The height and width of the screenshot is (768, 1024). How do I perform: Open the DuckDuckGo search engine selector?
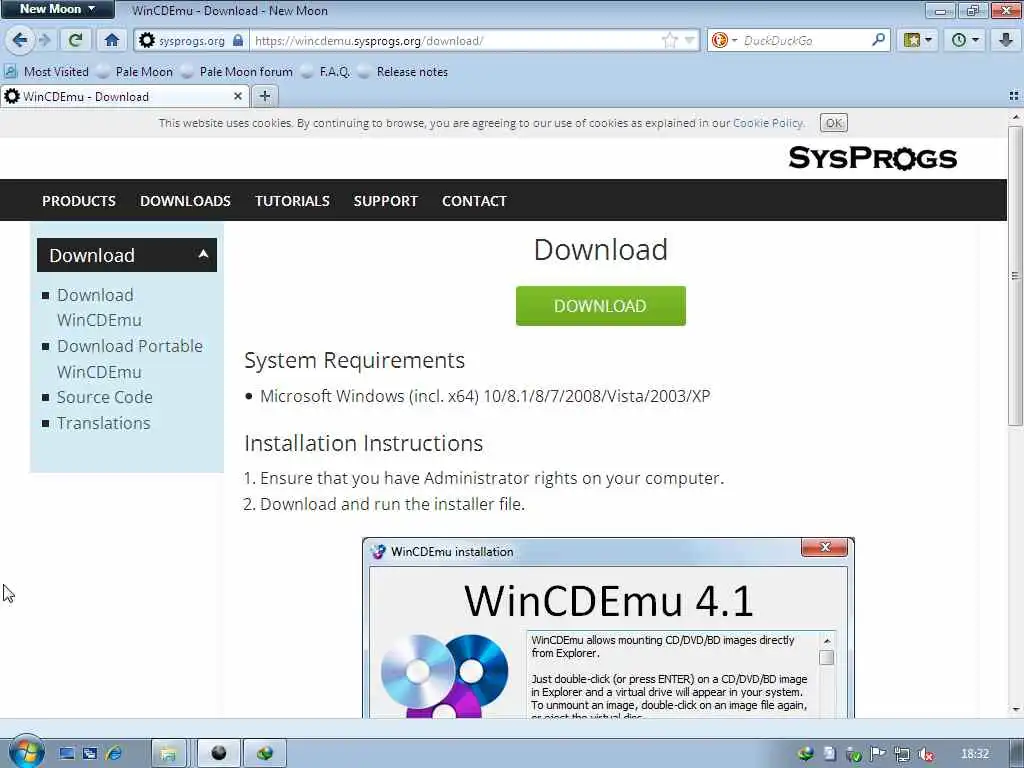[724, 40]
